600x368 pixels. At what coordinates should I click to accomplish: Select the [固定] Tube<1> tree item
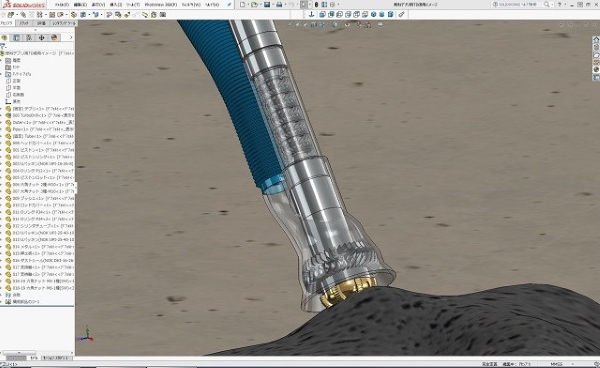tap(39, 136)
